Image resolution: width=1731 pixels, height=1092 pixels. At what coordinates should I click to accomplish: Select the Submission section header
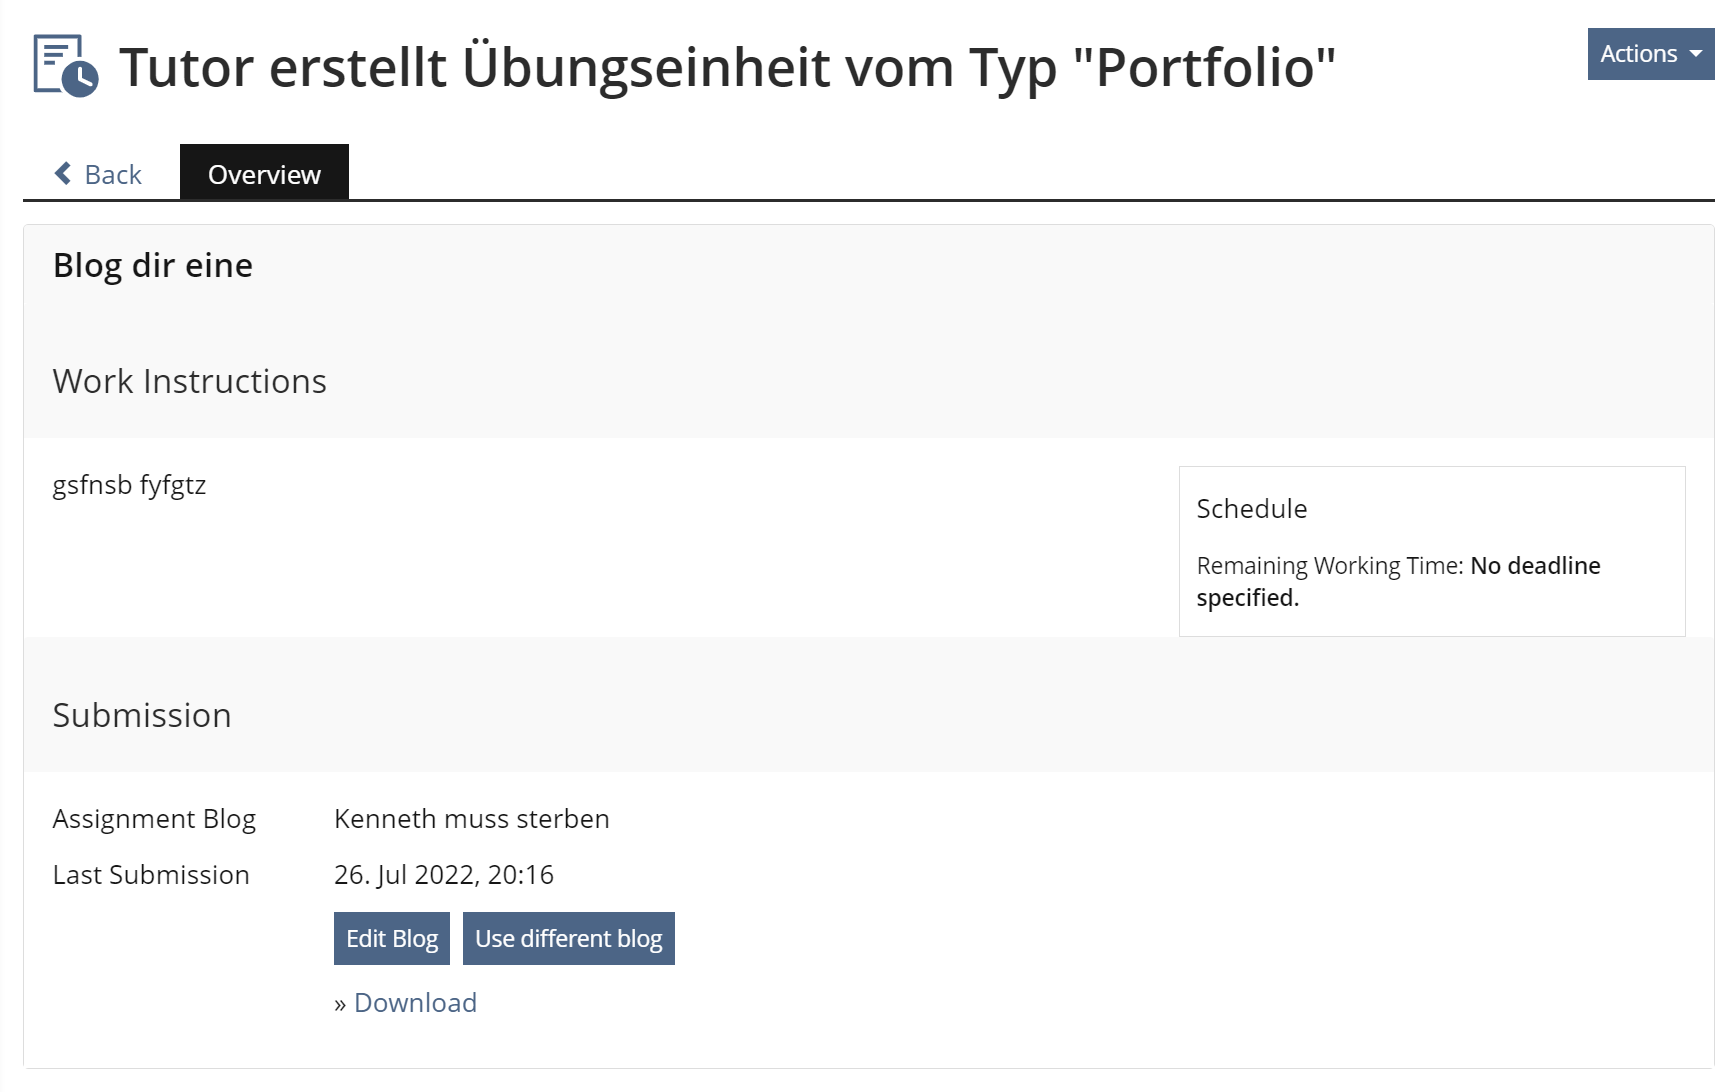coord(142,716)
